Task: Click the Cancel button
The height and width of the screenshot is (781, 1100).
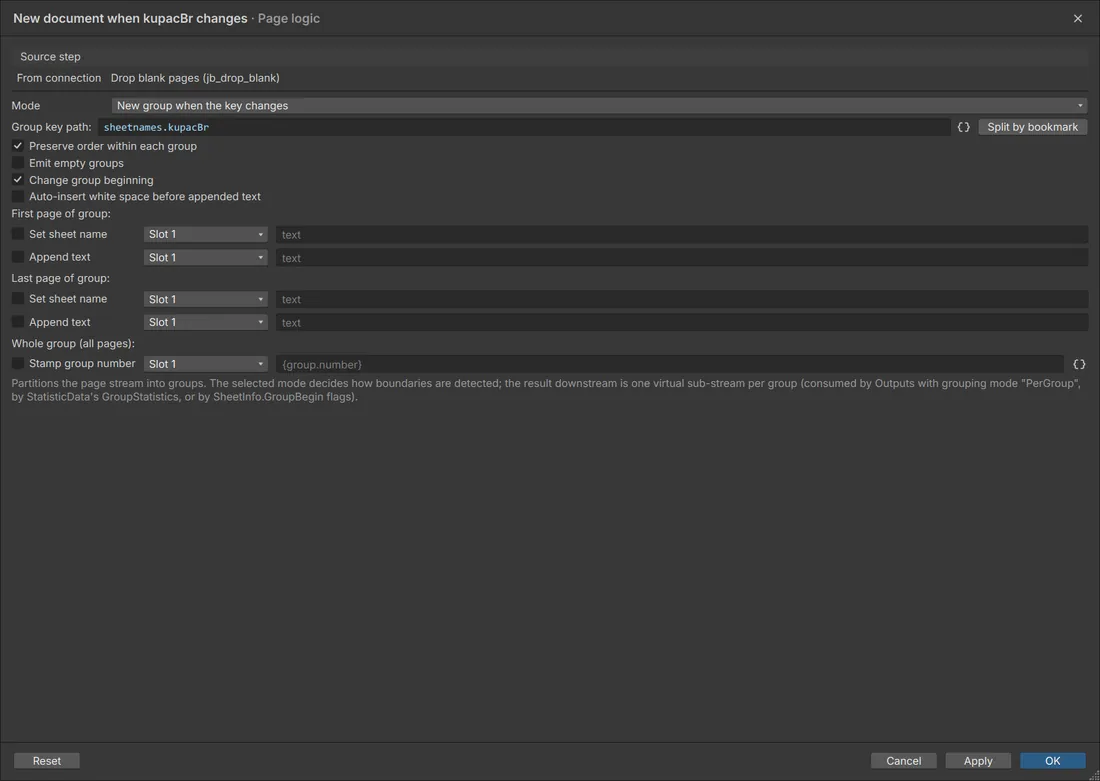Action: tap(904, 761)
